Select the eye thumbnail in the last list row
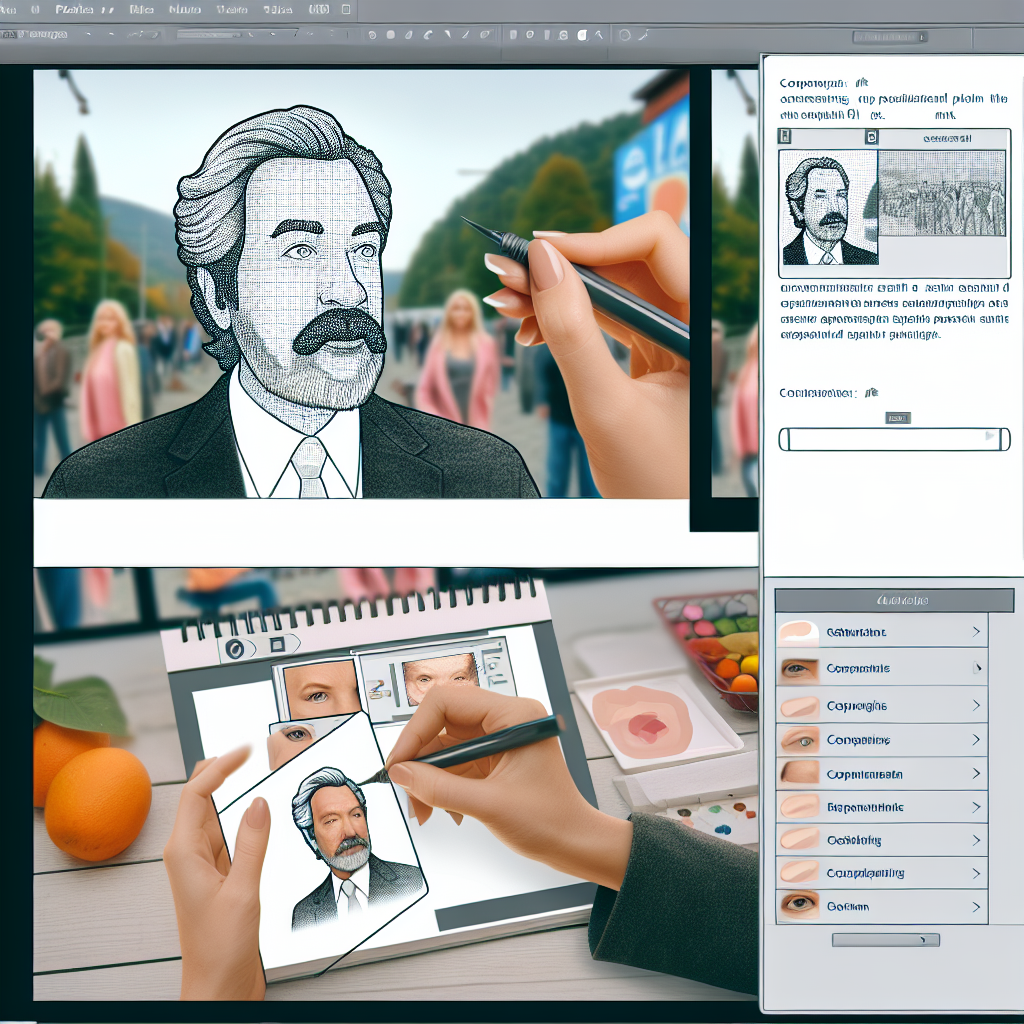The width and height of the screenshot is (1024, 1024). [x=798, y=906]
